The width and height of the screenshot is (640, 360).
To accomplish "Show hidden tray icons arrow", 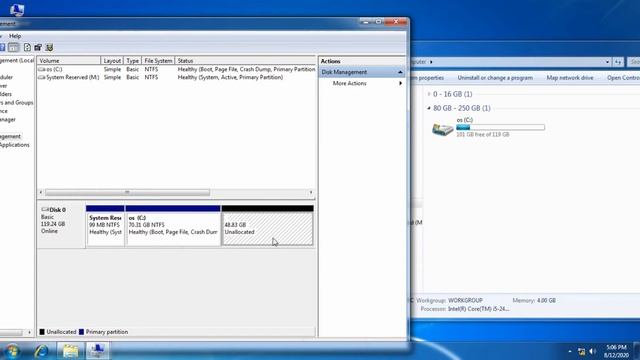I will coord(570,351).
